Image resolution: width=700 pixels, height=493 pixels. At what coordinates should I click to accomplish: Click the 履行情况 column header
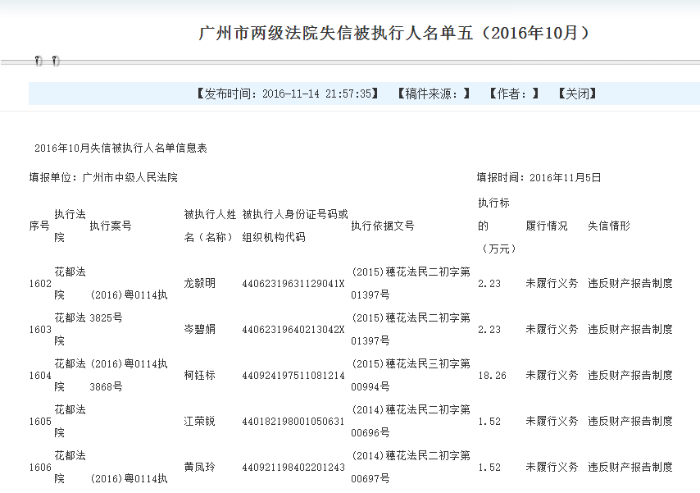pos(546,226)
